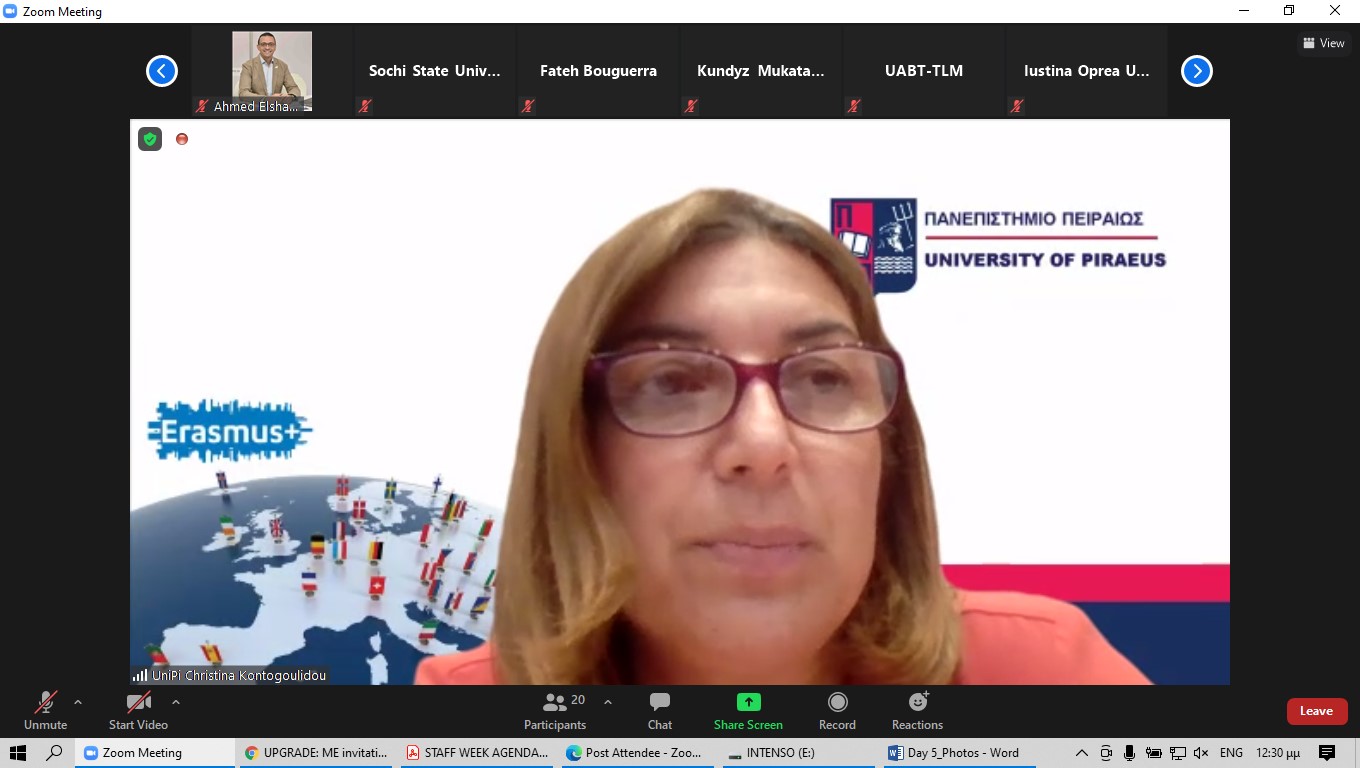Unmute the microphone
This screenshot has height=768, width=1360.
45,711
